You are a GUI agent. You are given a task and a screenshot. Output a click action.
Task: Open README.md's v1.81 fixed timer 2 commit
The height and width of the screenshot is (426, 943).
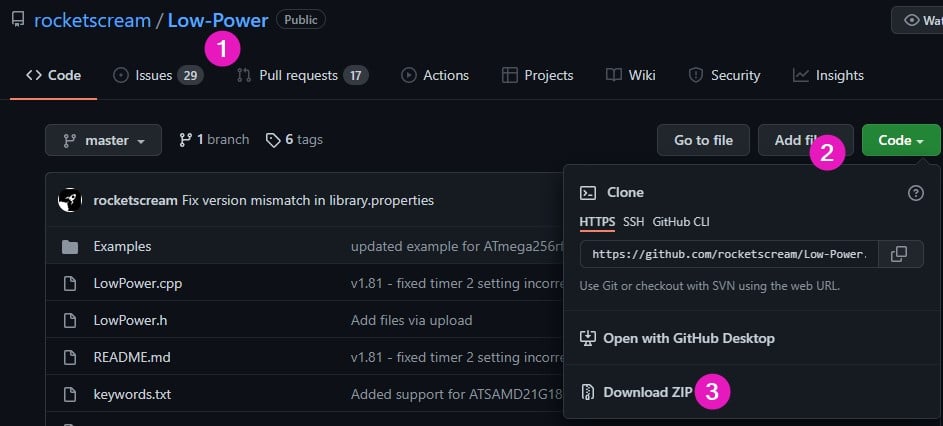pos(457,357)
